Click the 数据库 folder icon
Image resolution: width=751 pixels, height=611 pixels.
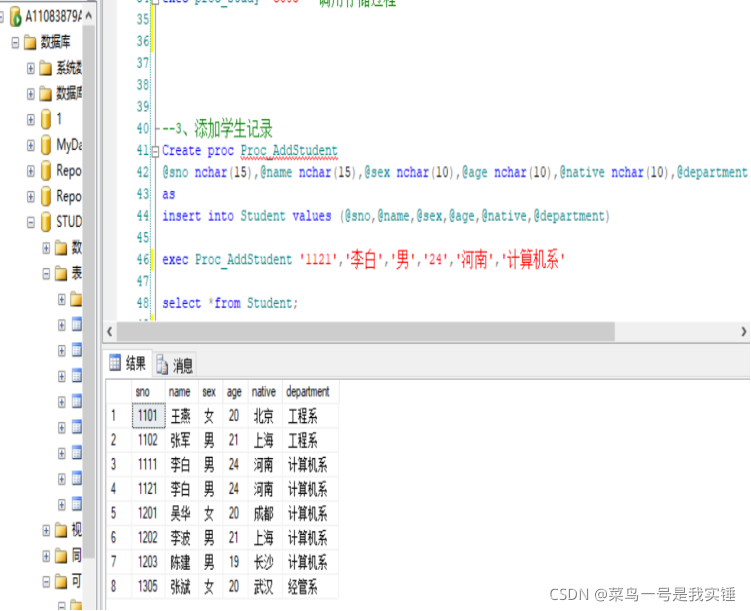(x=30, y=43)
